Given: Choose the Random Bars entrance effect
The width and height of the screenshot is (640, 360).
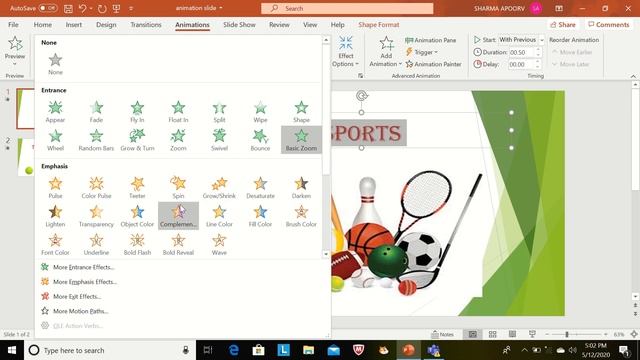Looking at the screenshot, I should (96, 140).
